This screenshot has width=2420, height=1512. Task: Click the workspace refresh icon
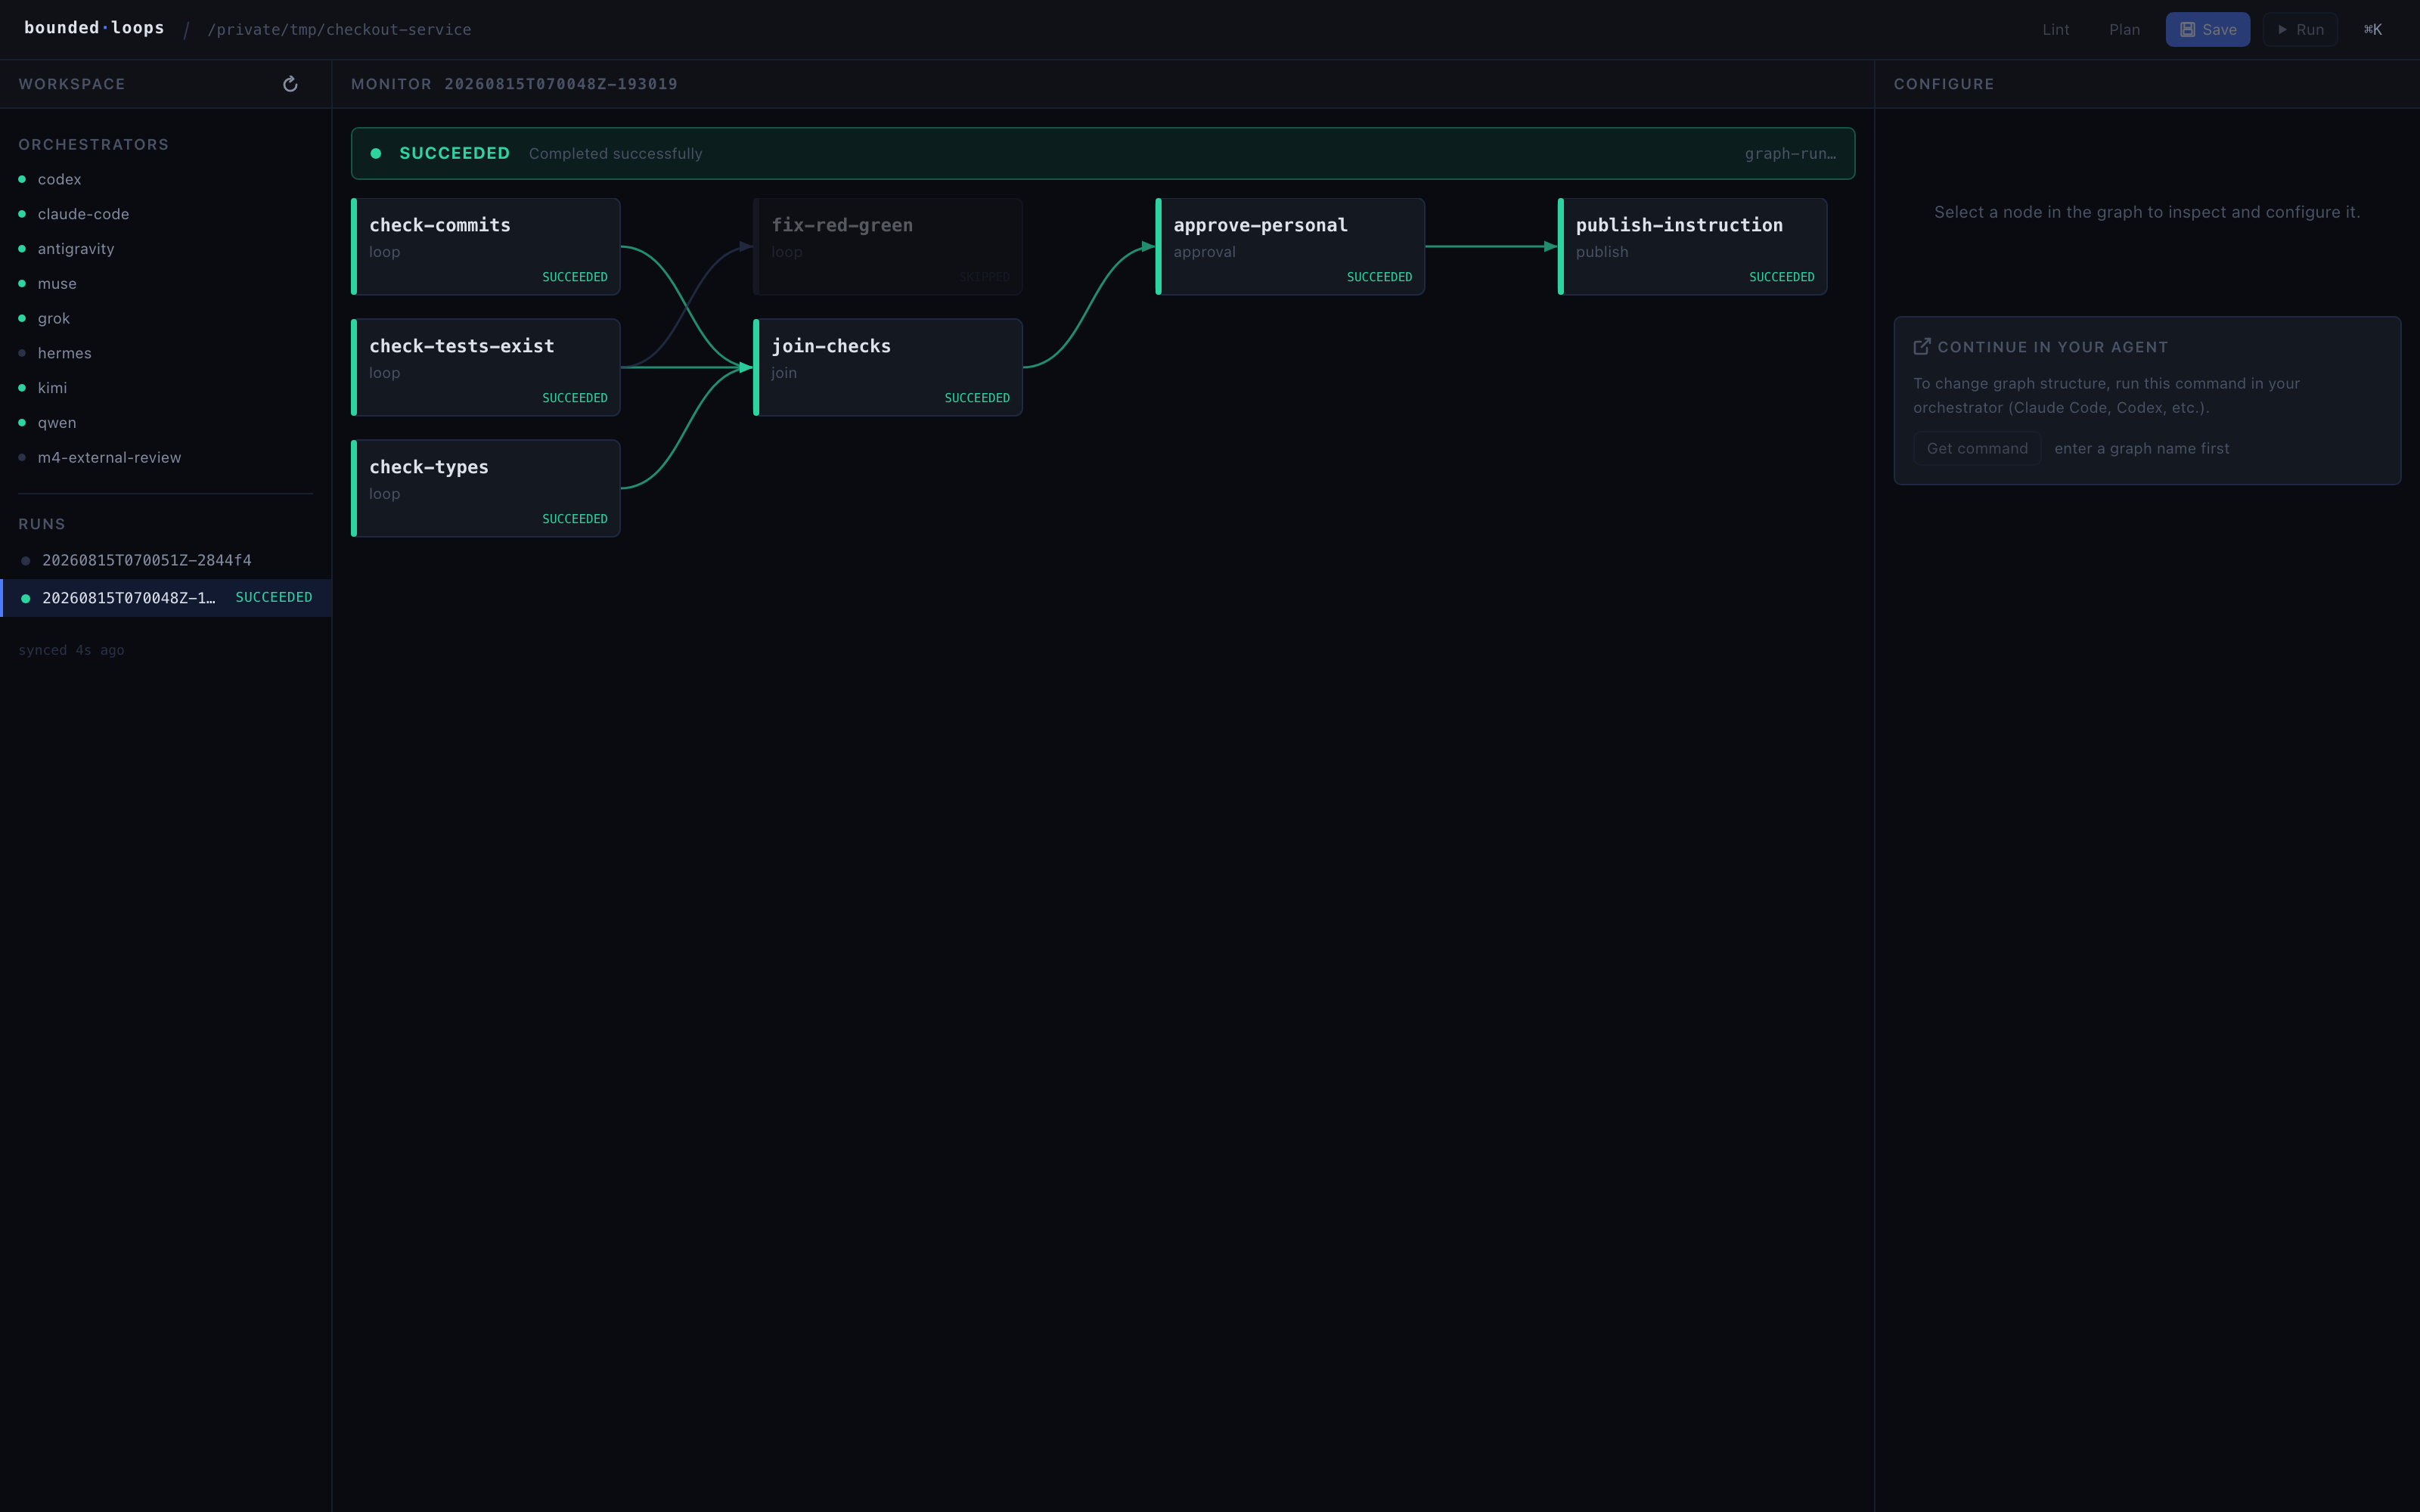click(290, 84)
